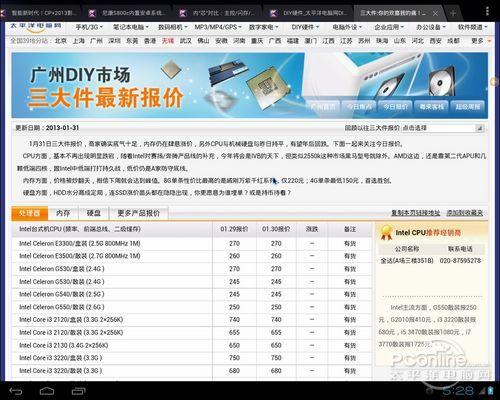Click the Intel Celeron E3500/散装 row
Screen dimensions: 500x400
(192, 256)
